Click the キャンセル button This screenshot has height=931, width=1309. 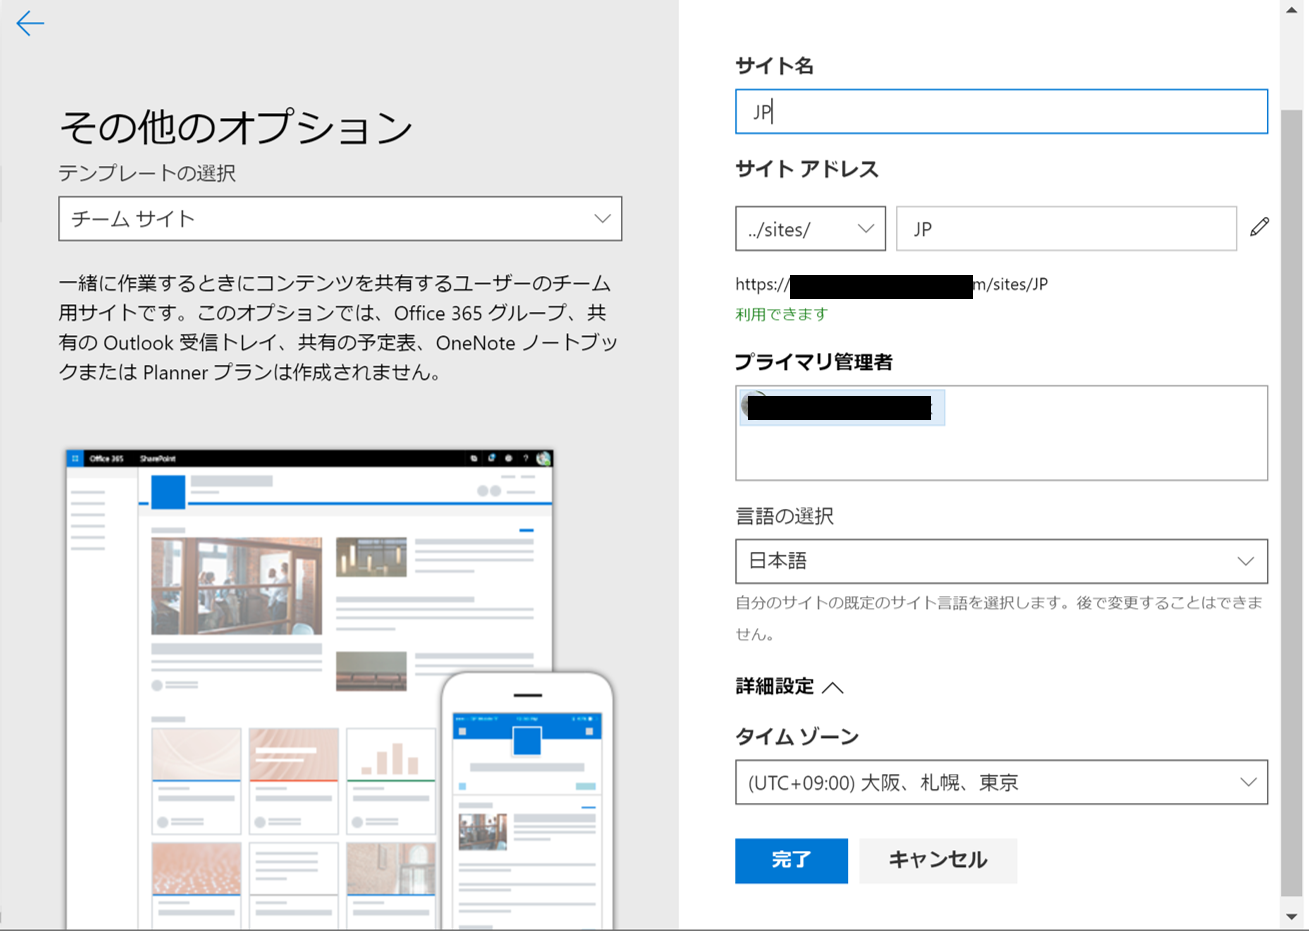tap(938, 860)
